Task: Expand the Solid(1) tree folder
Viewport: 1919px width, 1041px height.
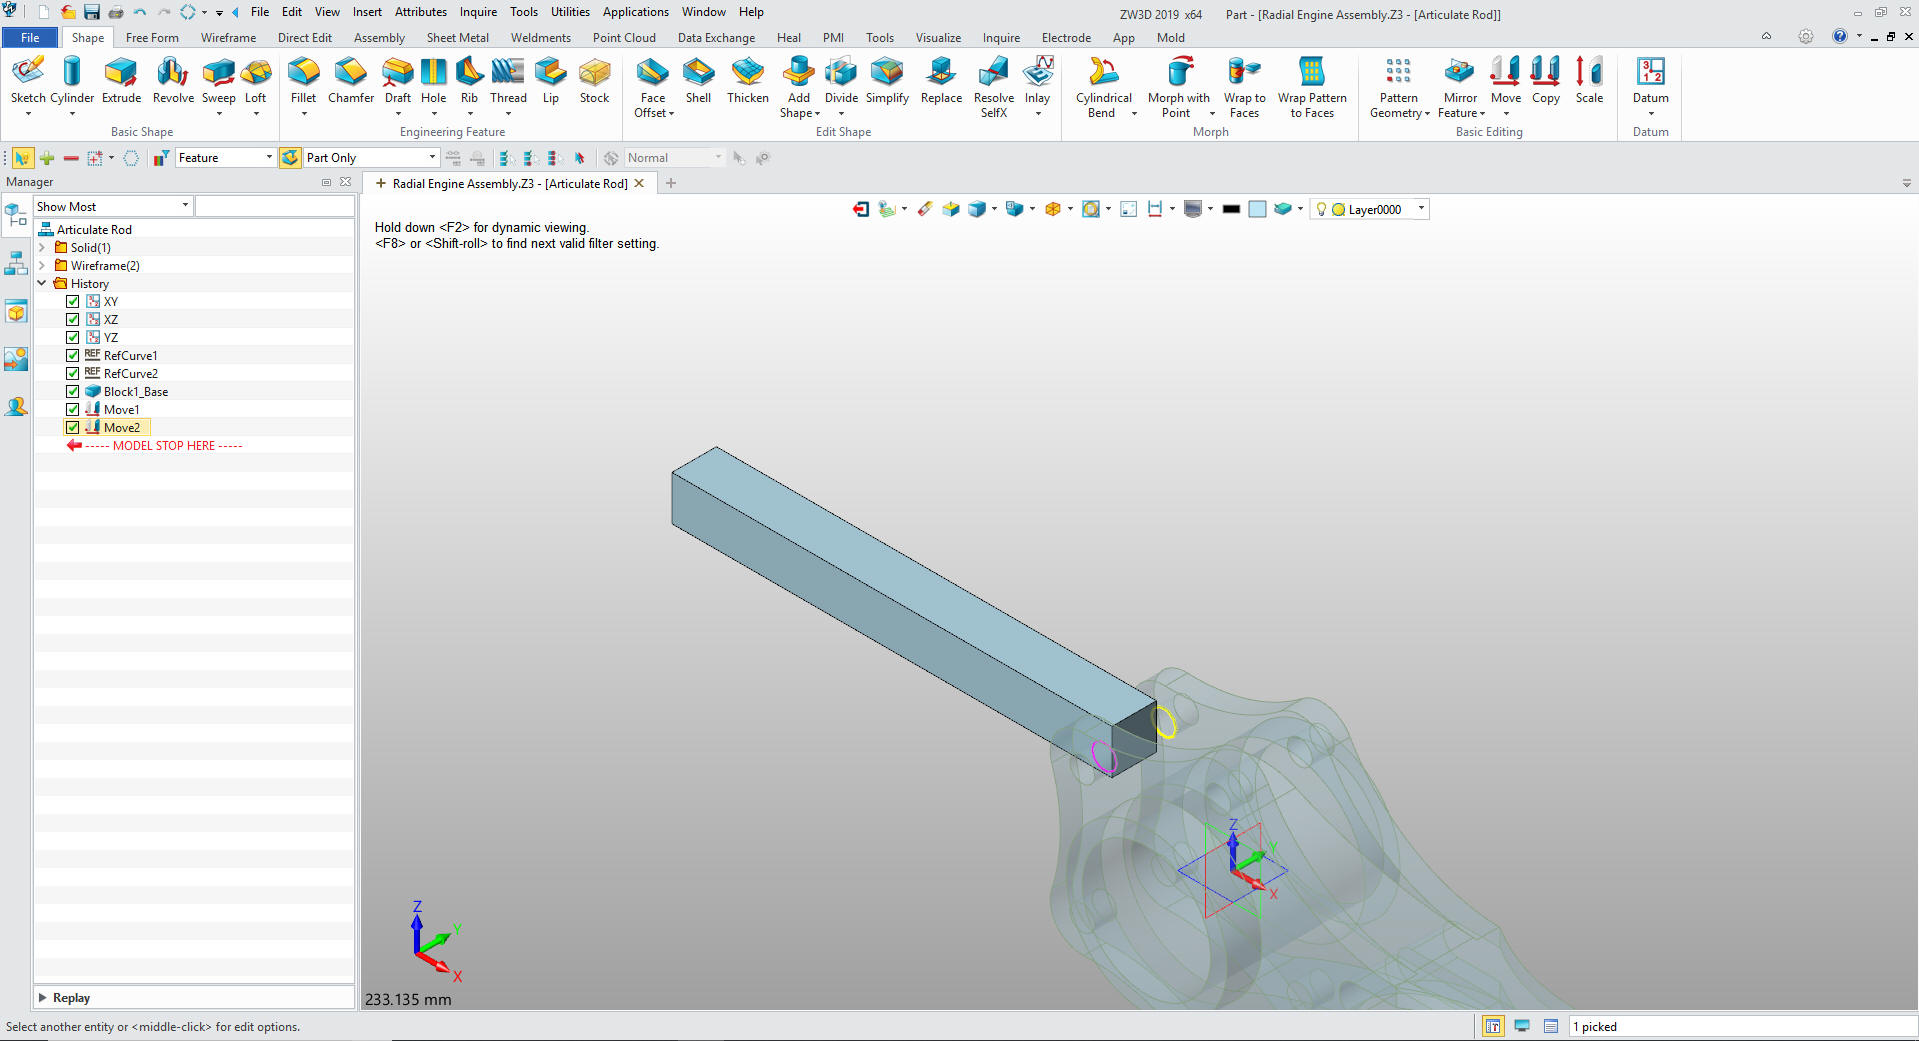Action: pyautogui.click(x=42, y=247)
